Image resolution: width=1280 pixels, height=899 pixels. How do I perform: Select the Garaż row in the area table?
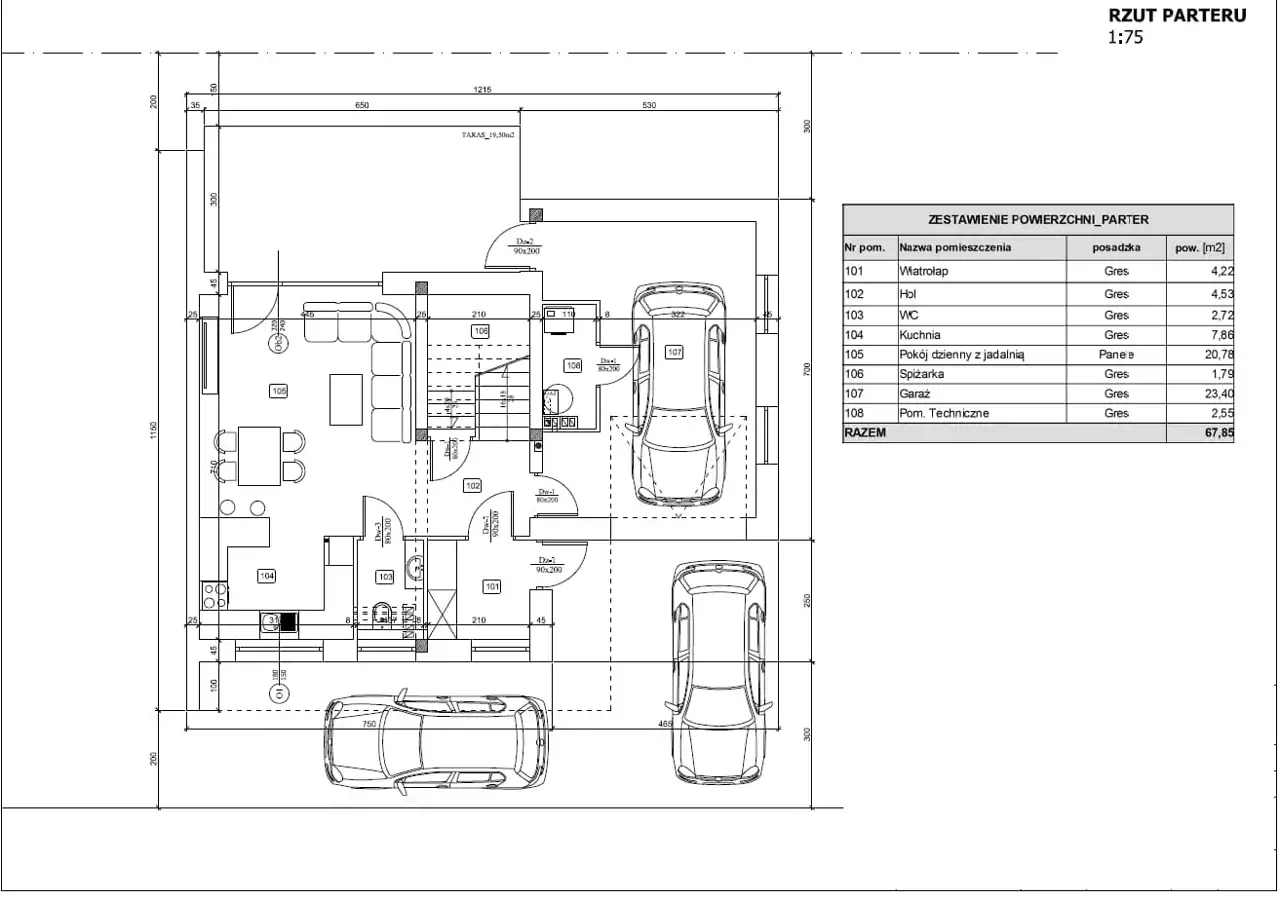[x=1038, y=394]
